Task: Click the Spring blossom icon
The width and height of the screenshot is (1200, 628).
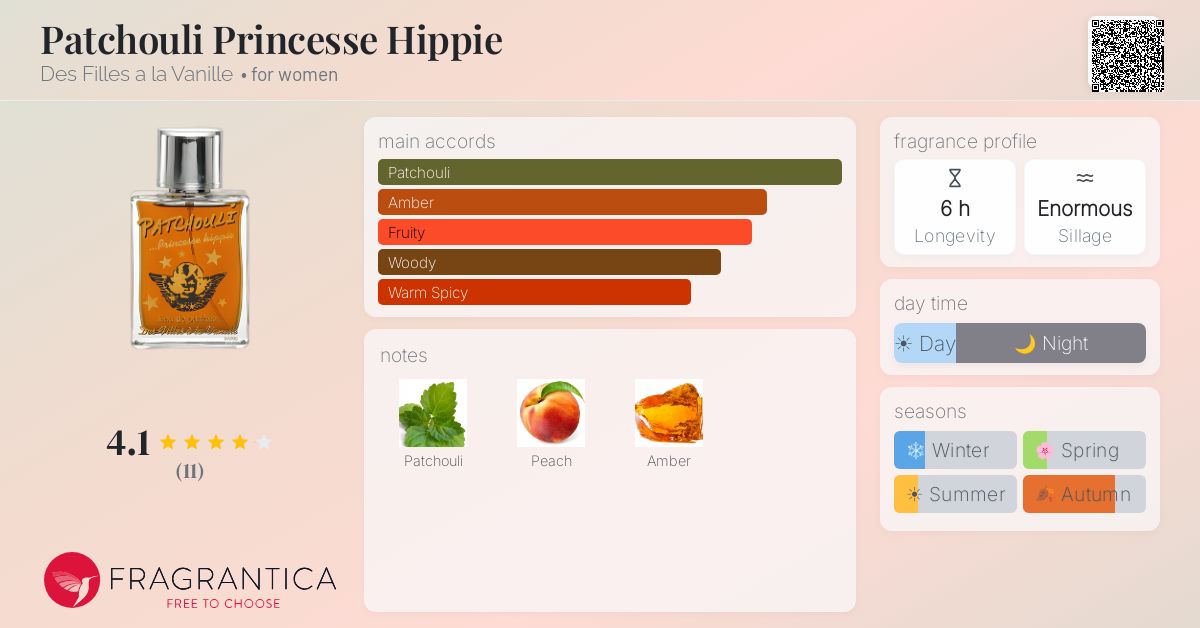Action: 1044,450
